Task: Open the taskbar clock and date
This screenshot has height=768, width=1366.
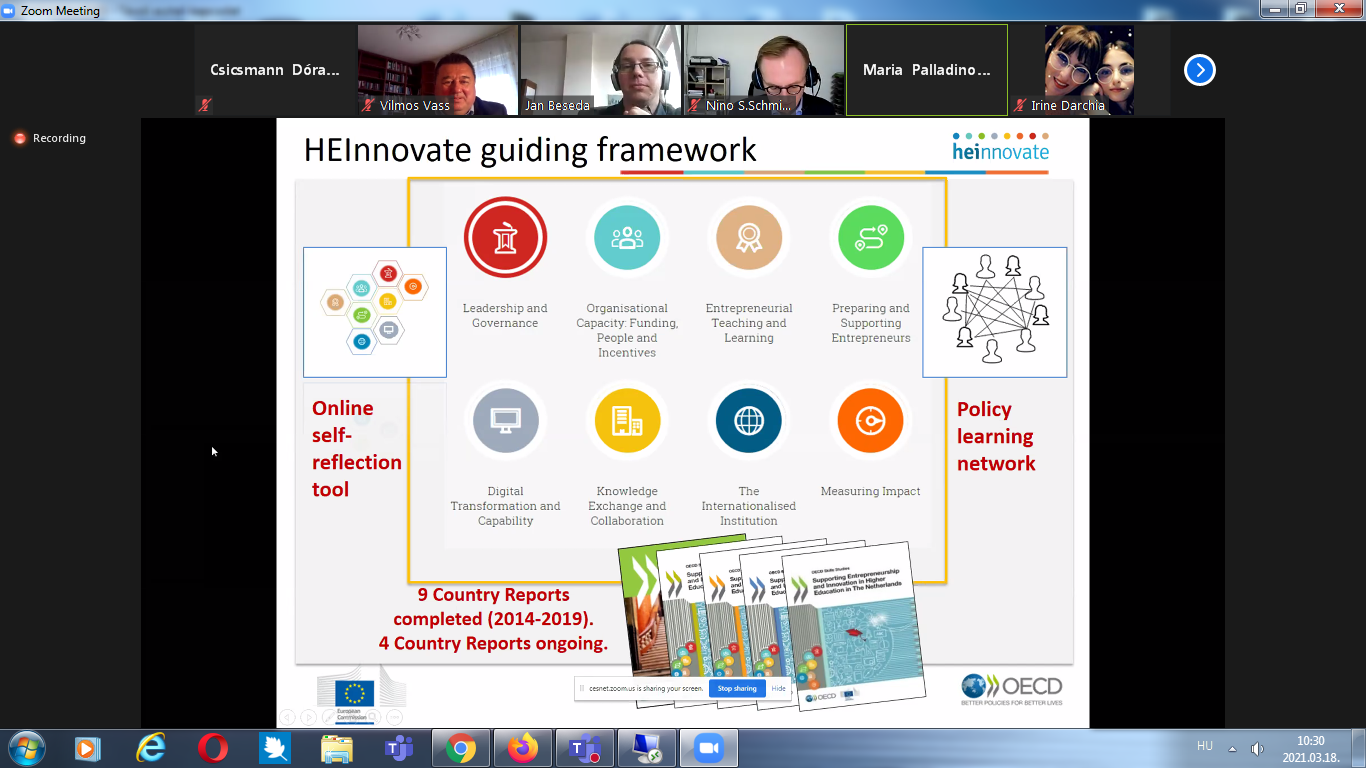Action: point(1310,748)
